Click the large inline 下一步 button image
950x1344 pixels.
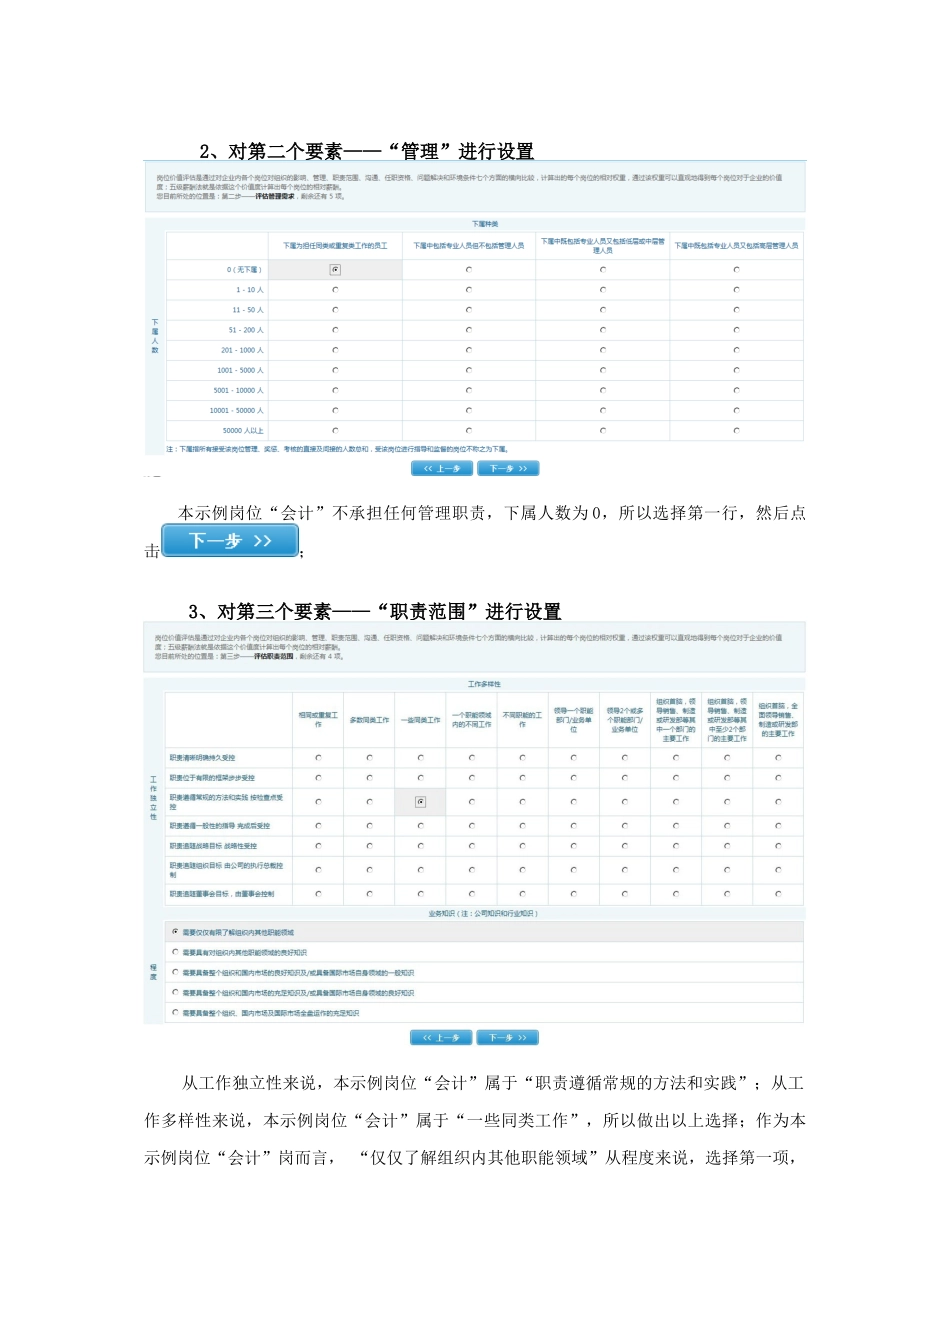click(230, 541)
